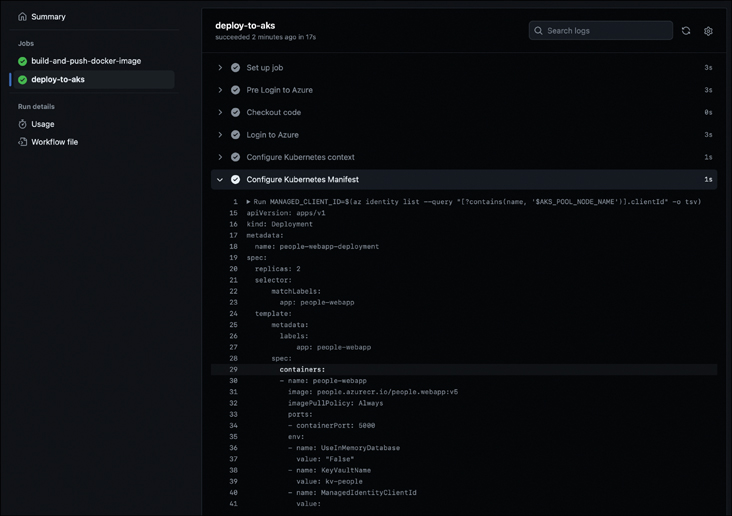Open the log settings gear icon
This screenshot has height=516, width=732.
[708, 31]
